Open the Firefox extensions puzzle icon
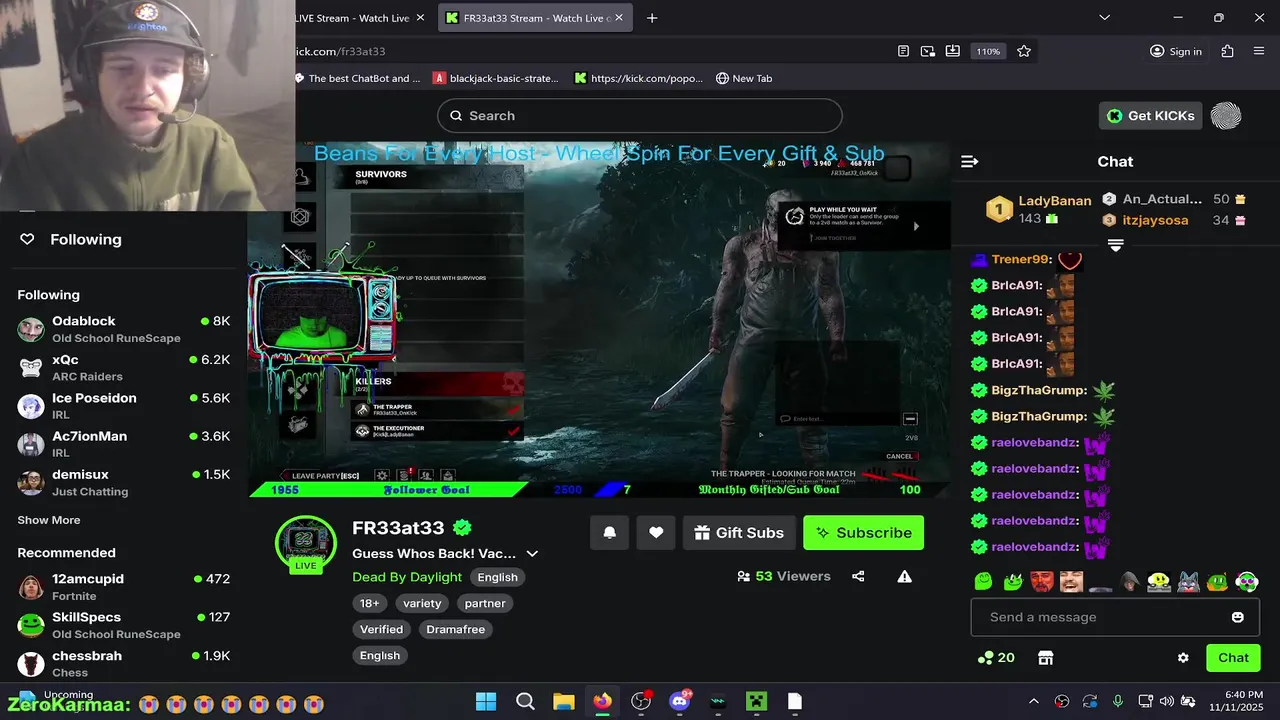 1227,51
